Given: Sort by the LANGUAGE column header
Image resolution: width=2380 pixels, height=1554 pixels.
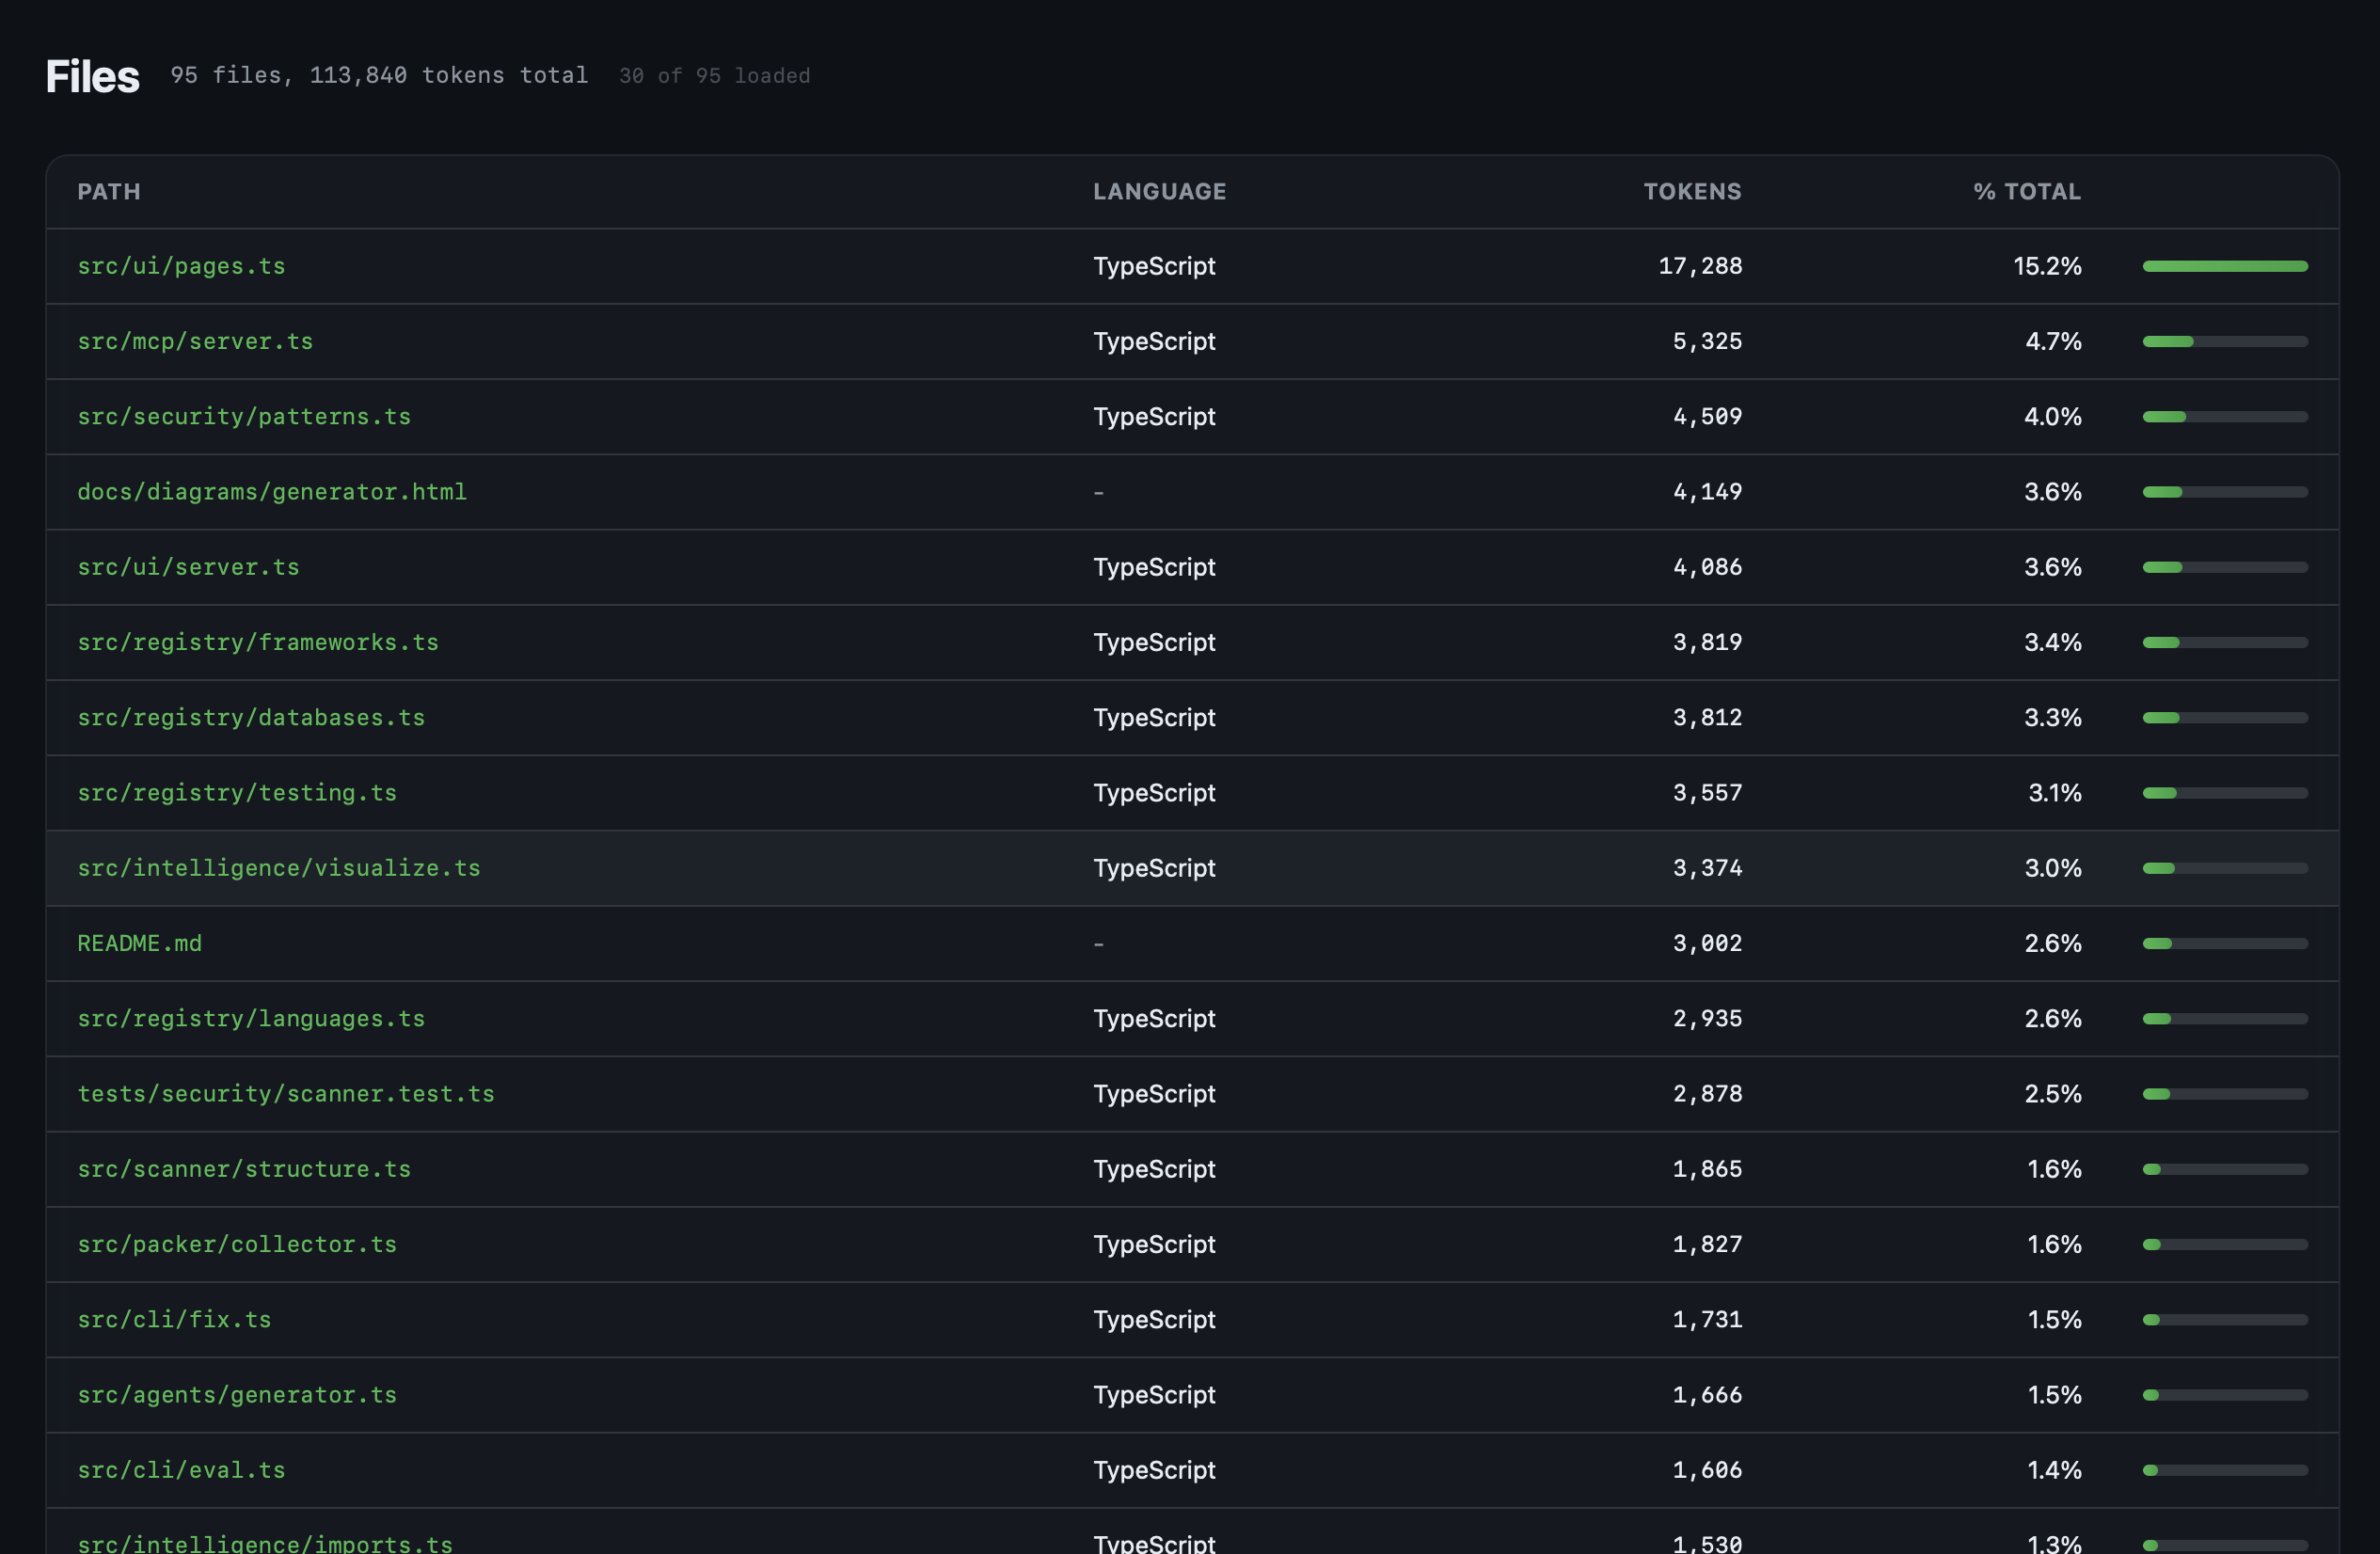Looking at the screenshot, I should point(1159,192).
